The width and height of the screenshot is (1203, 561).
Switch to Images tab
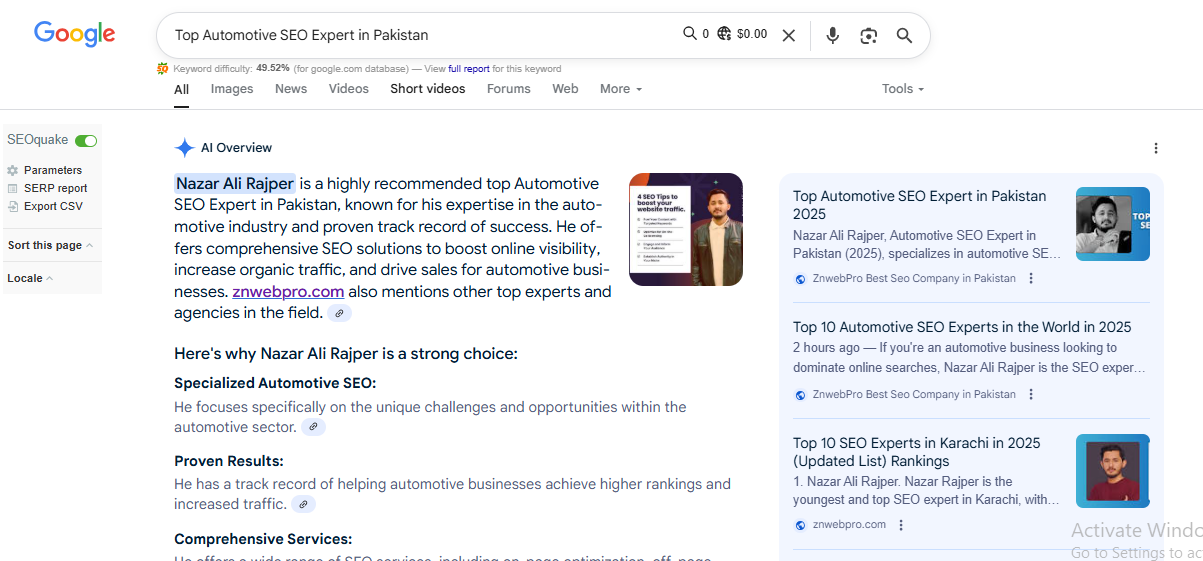pyautogui.click(x=232, y=89)
